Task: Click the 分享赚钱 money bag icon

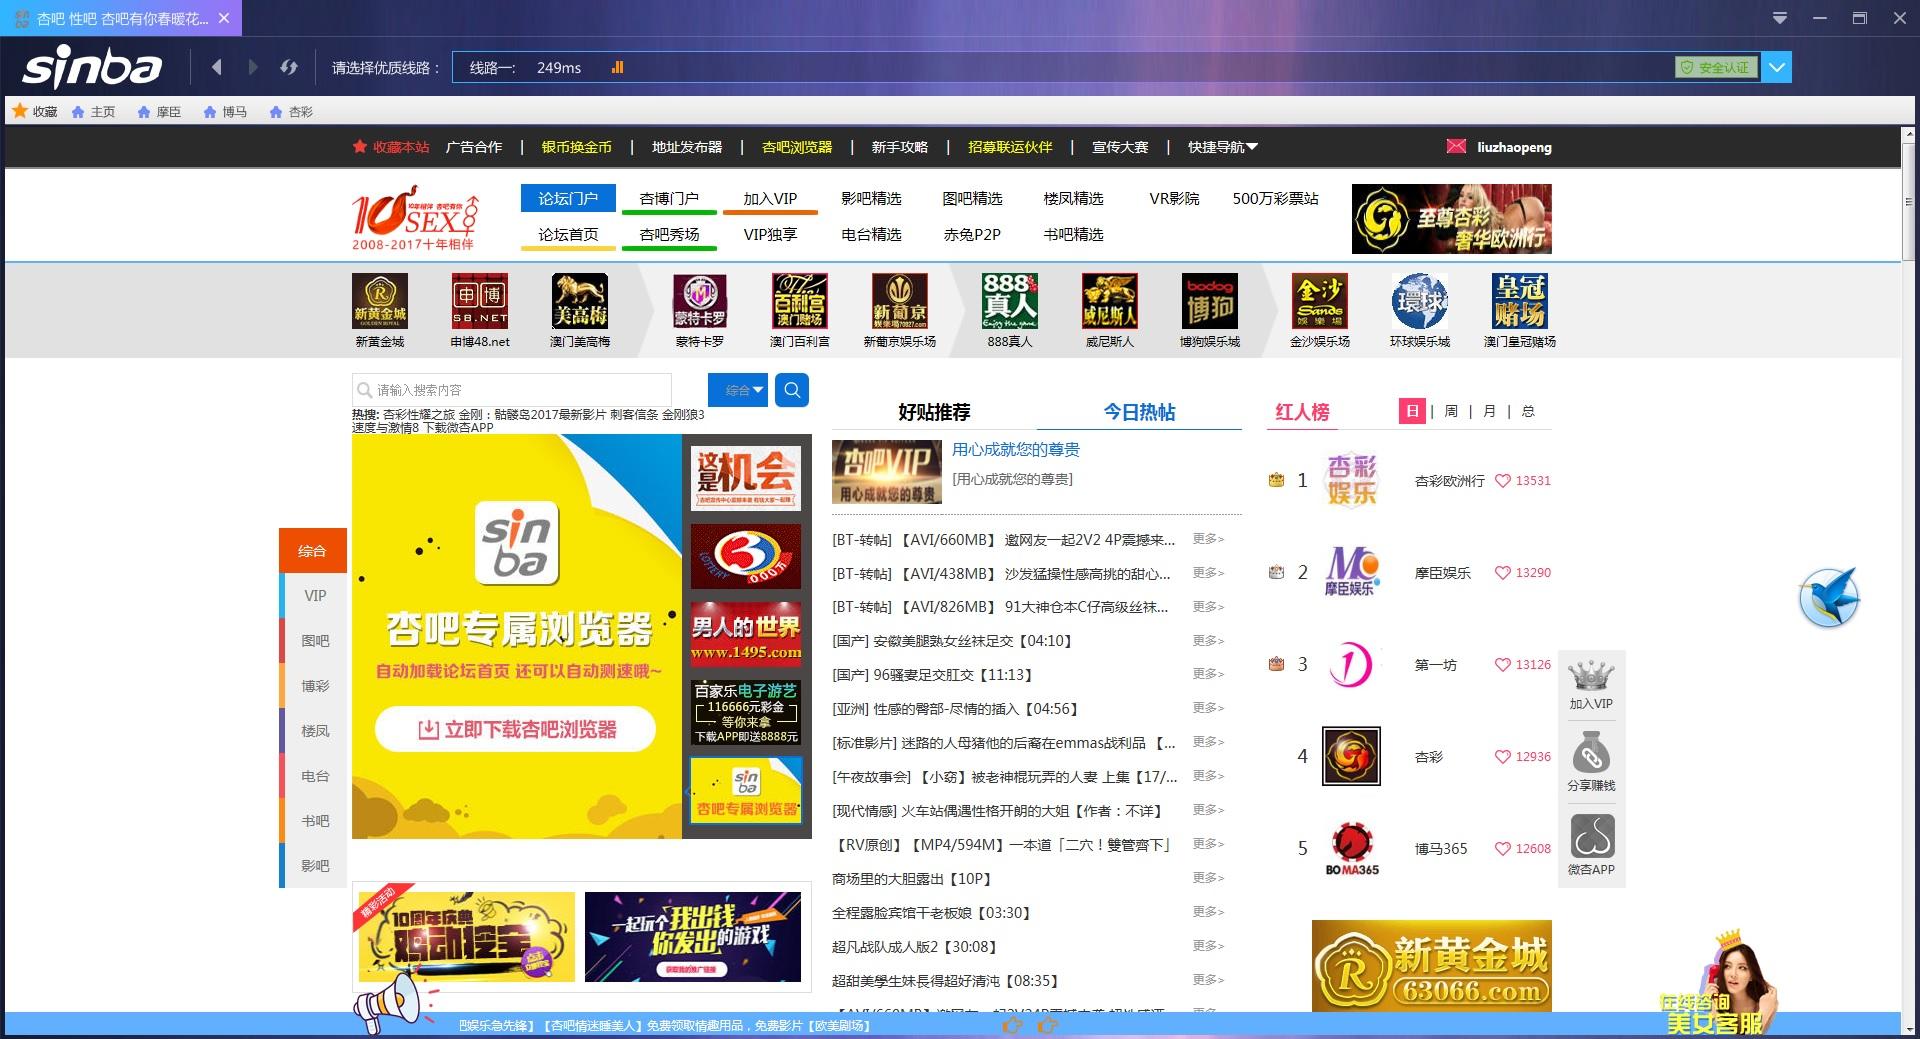Action: [x=1591, y=753]
